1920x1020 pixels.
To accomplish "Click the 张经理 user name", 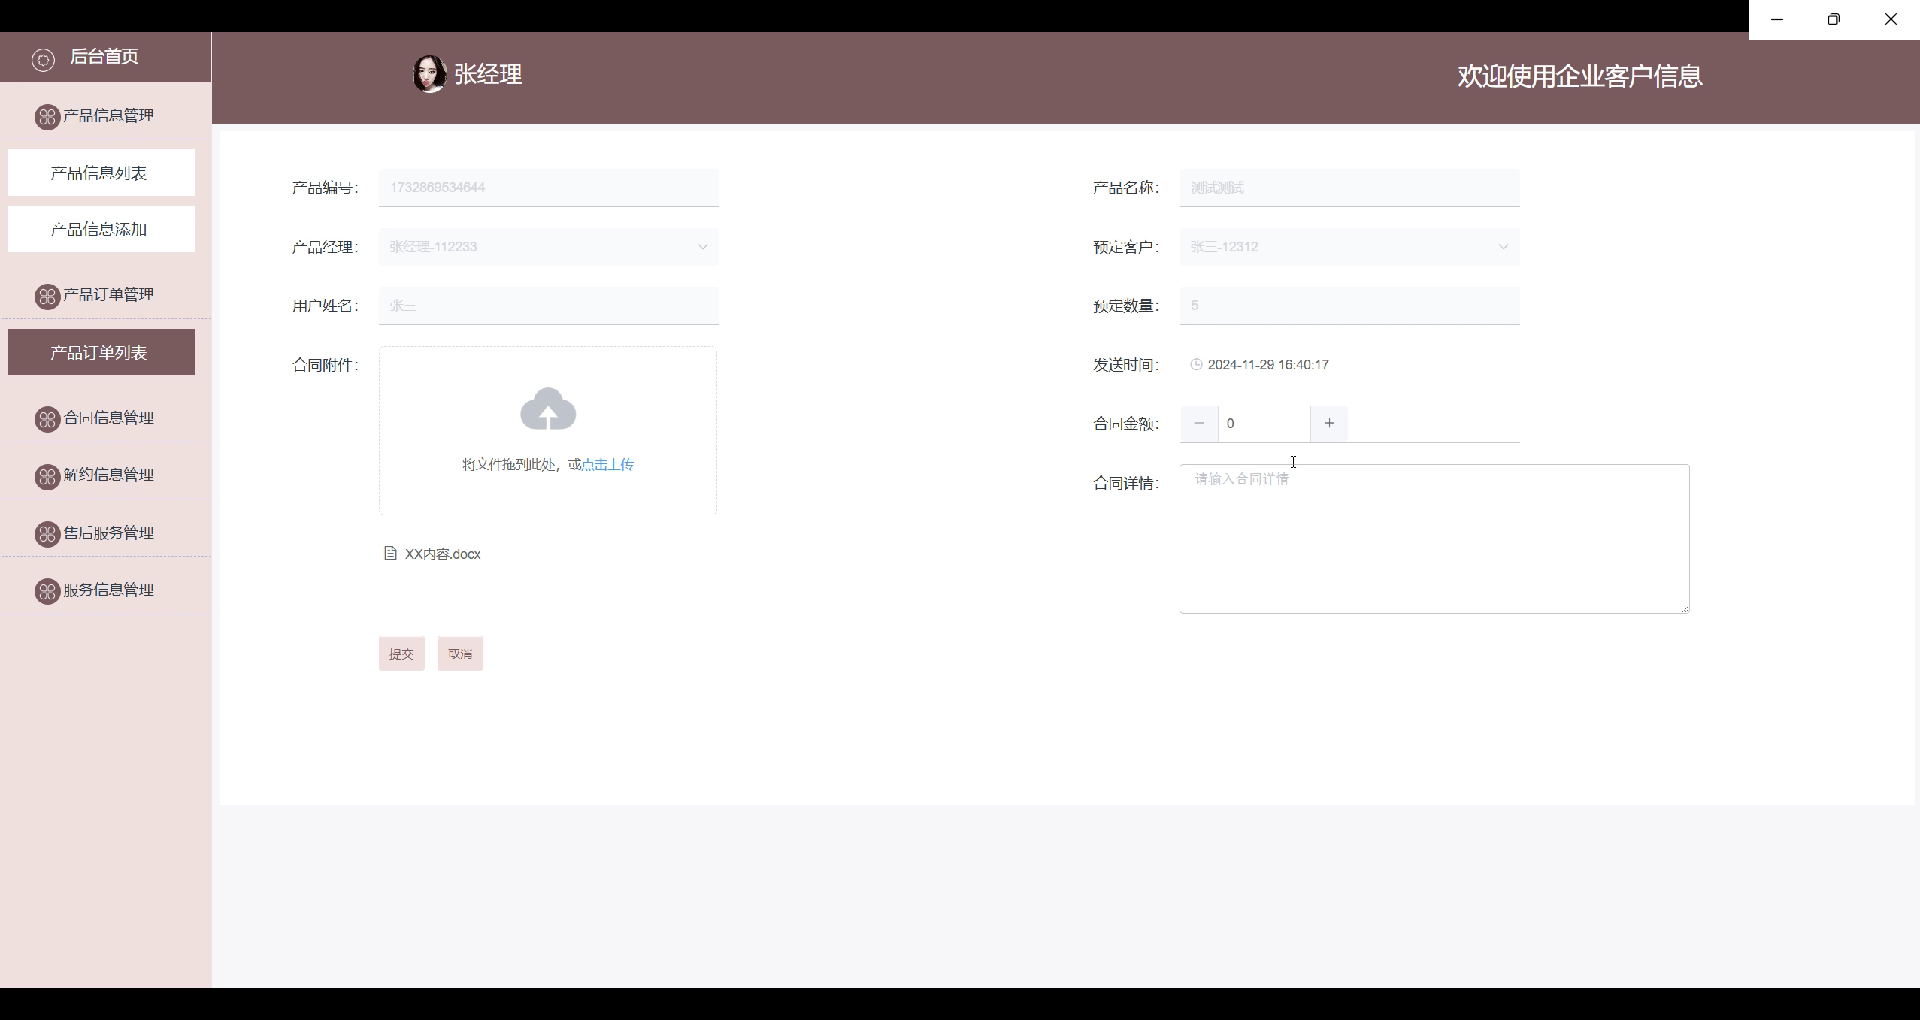I will (x=489, y=75).
